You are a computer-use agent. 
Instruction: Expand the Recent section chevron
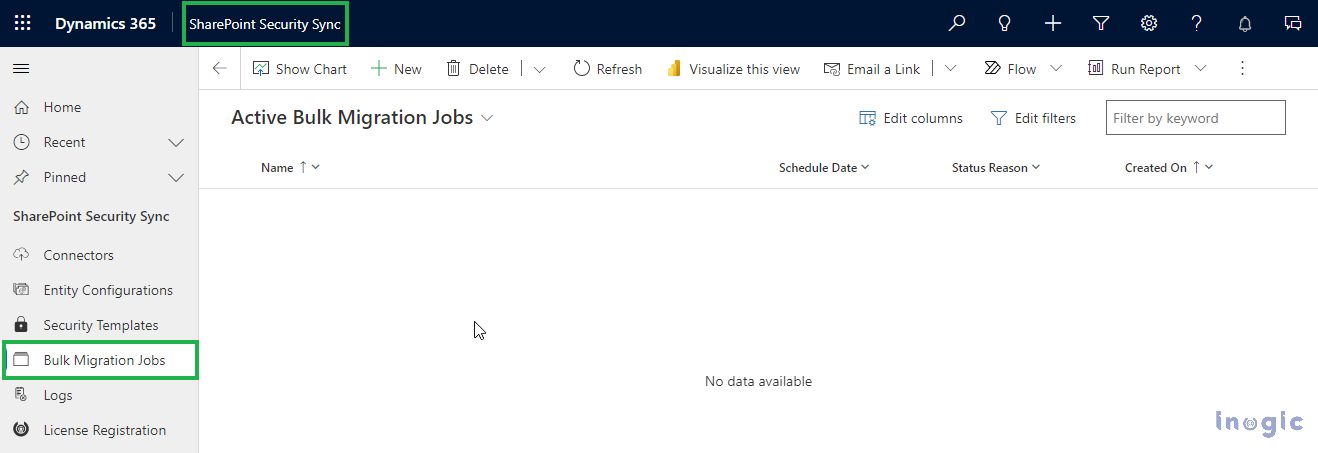click(176, 143)
